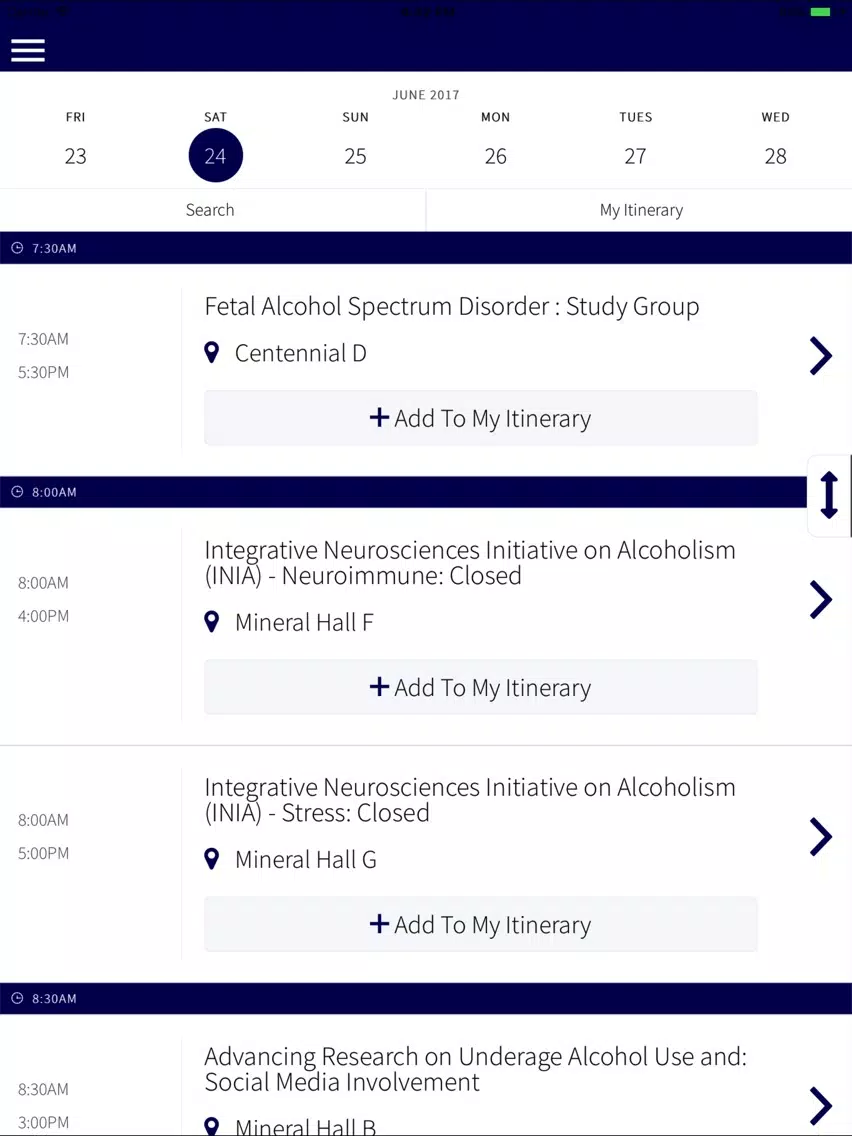Image resolution: width=852 pixels, height=1136 pixels.
Task: Add INIA Neuroimmune session to my itinerary
Action: point(481,687)
